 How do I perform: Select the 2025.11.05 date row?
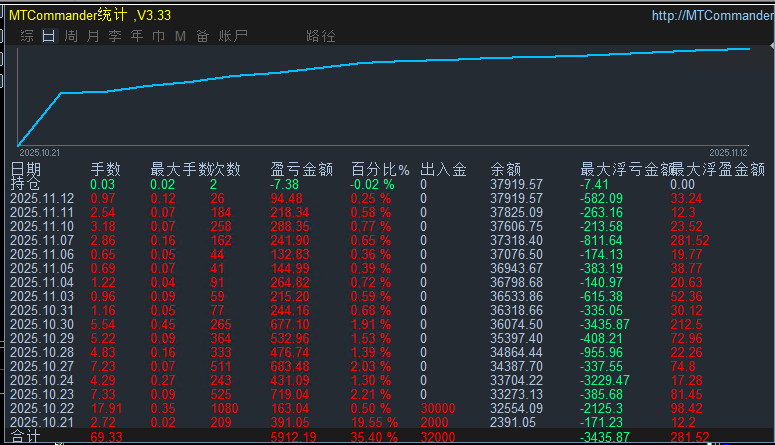42,268
